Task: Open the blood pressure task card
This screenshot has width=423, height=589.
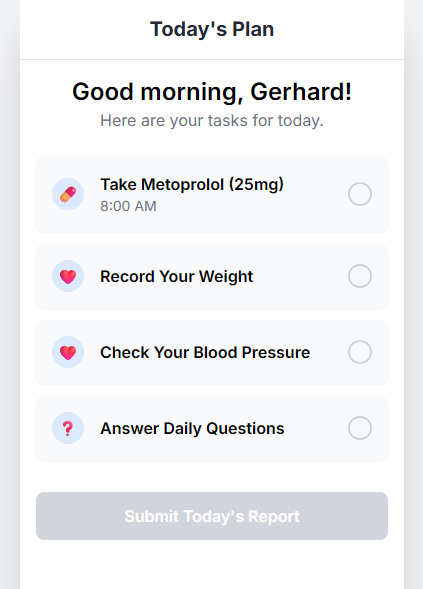Action: (x=212, y=352)
